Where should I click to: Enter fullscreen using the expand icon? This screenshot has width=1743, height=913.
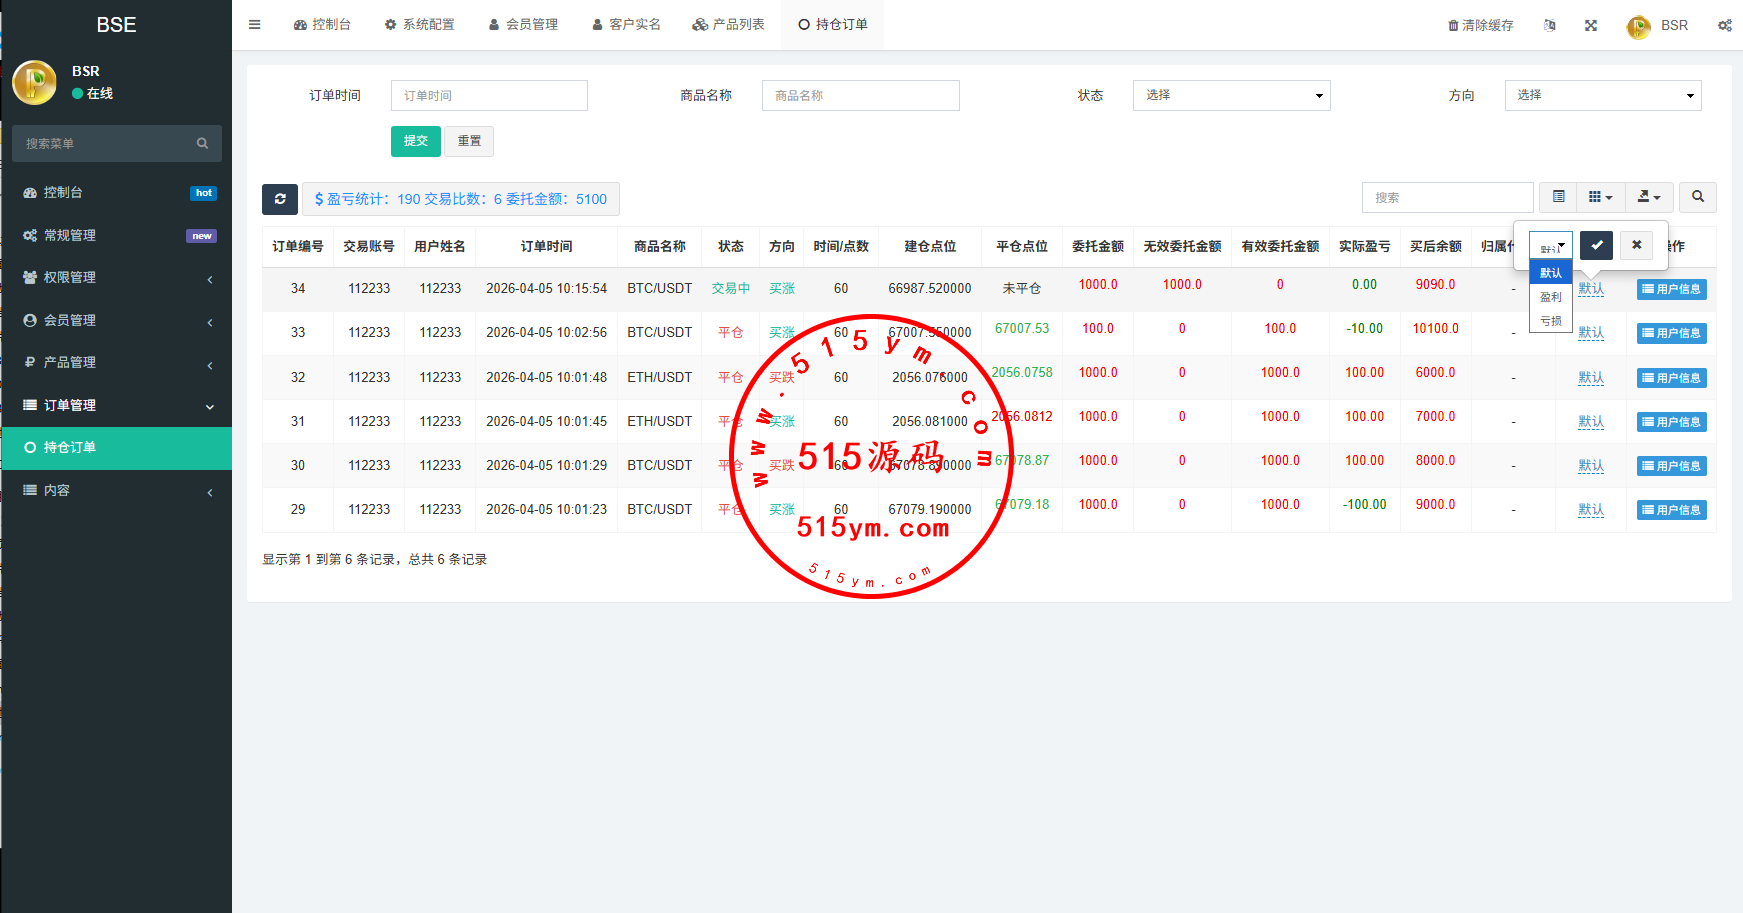(x=1590, y=26)
